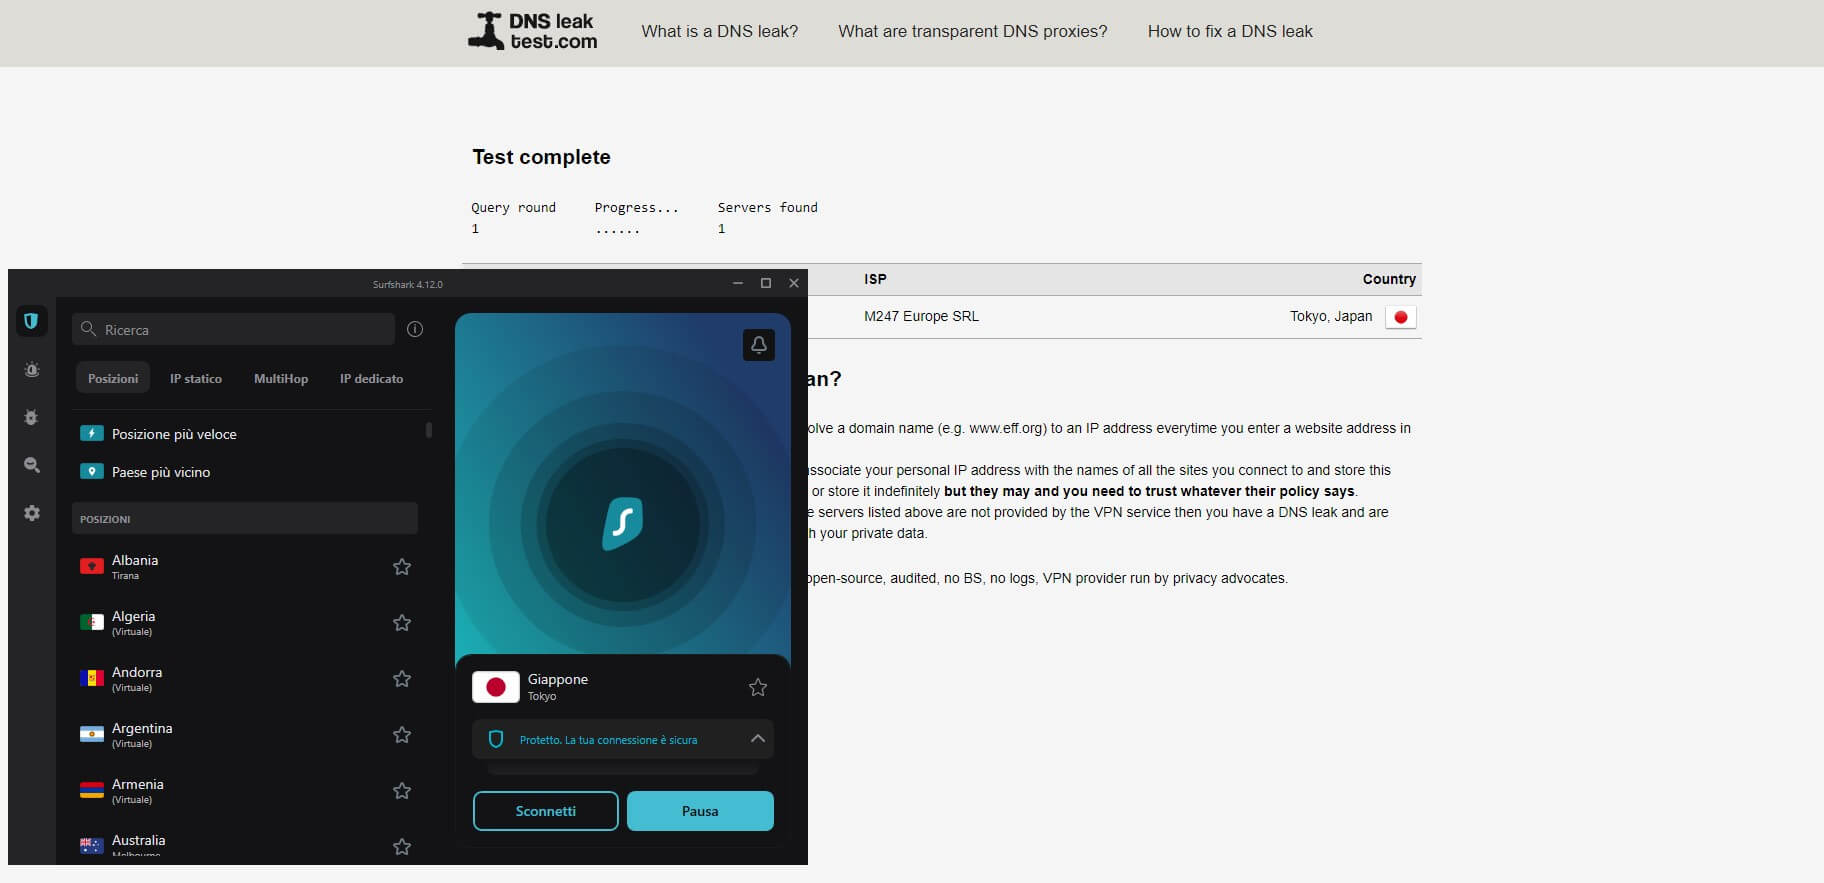1824x883 pixels.
Task: Click the ISP column header
Action: 875,279
